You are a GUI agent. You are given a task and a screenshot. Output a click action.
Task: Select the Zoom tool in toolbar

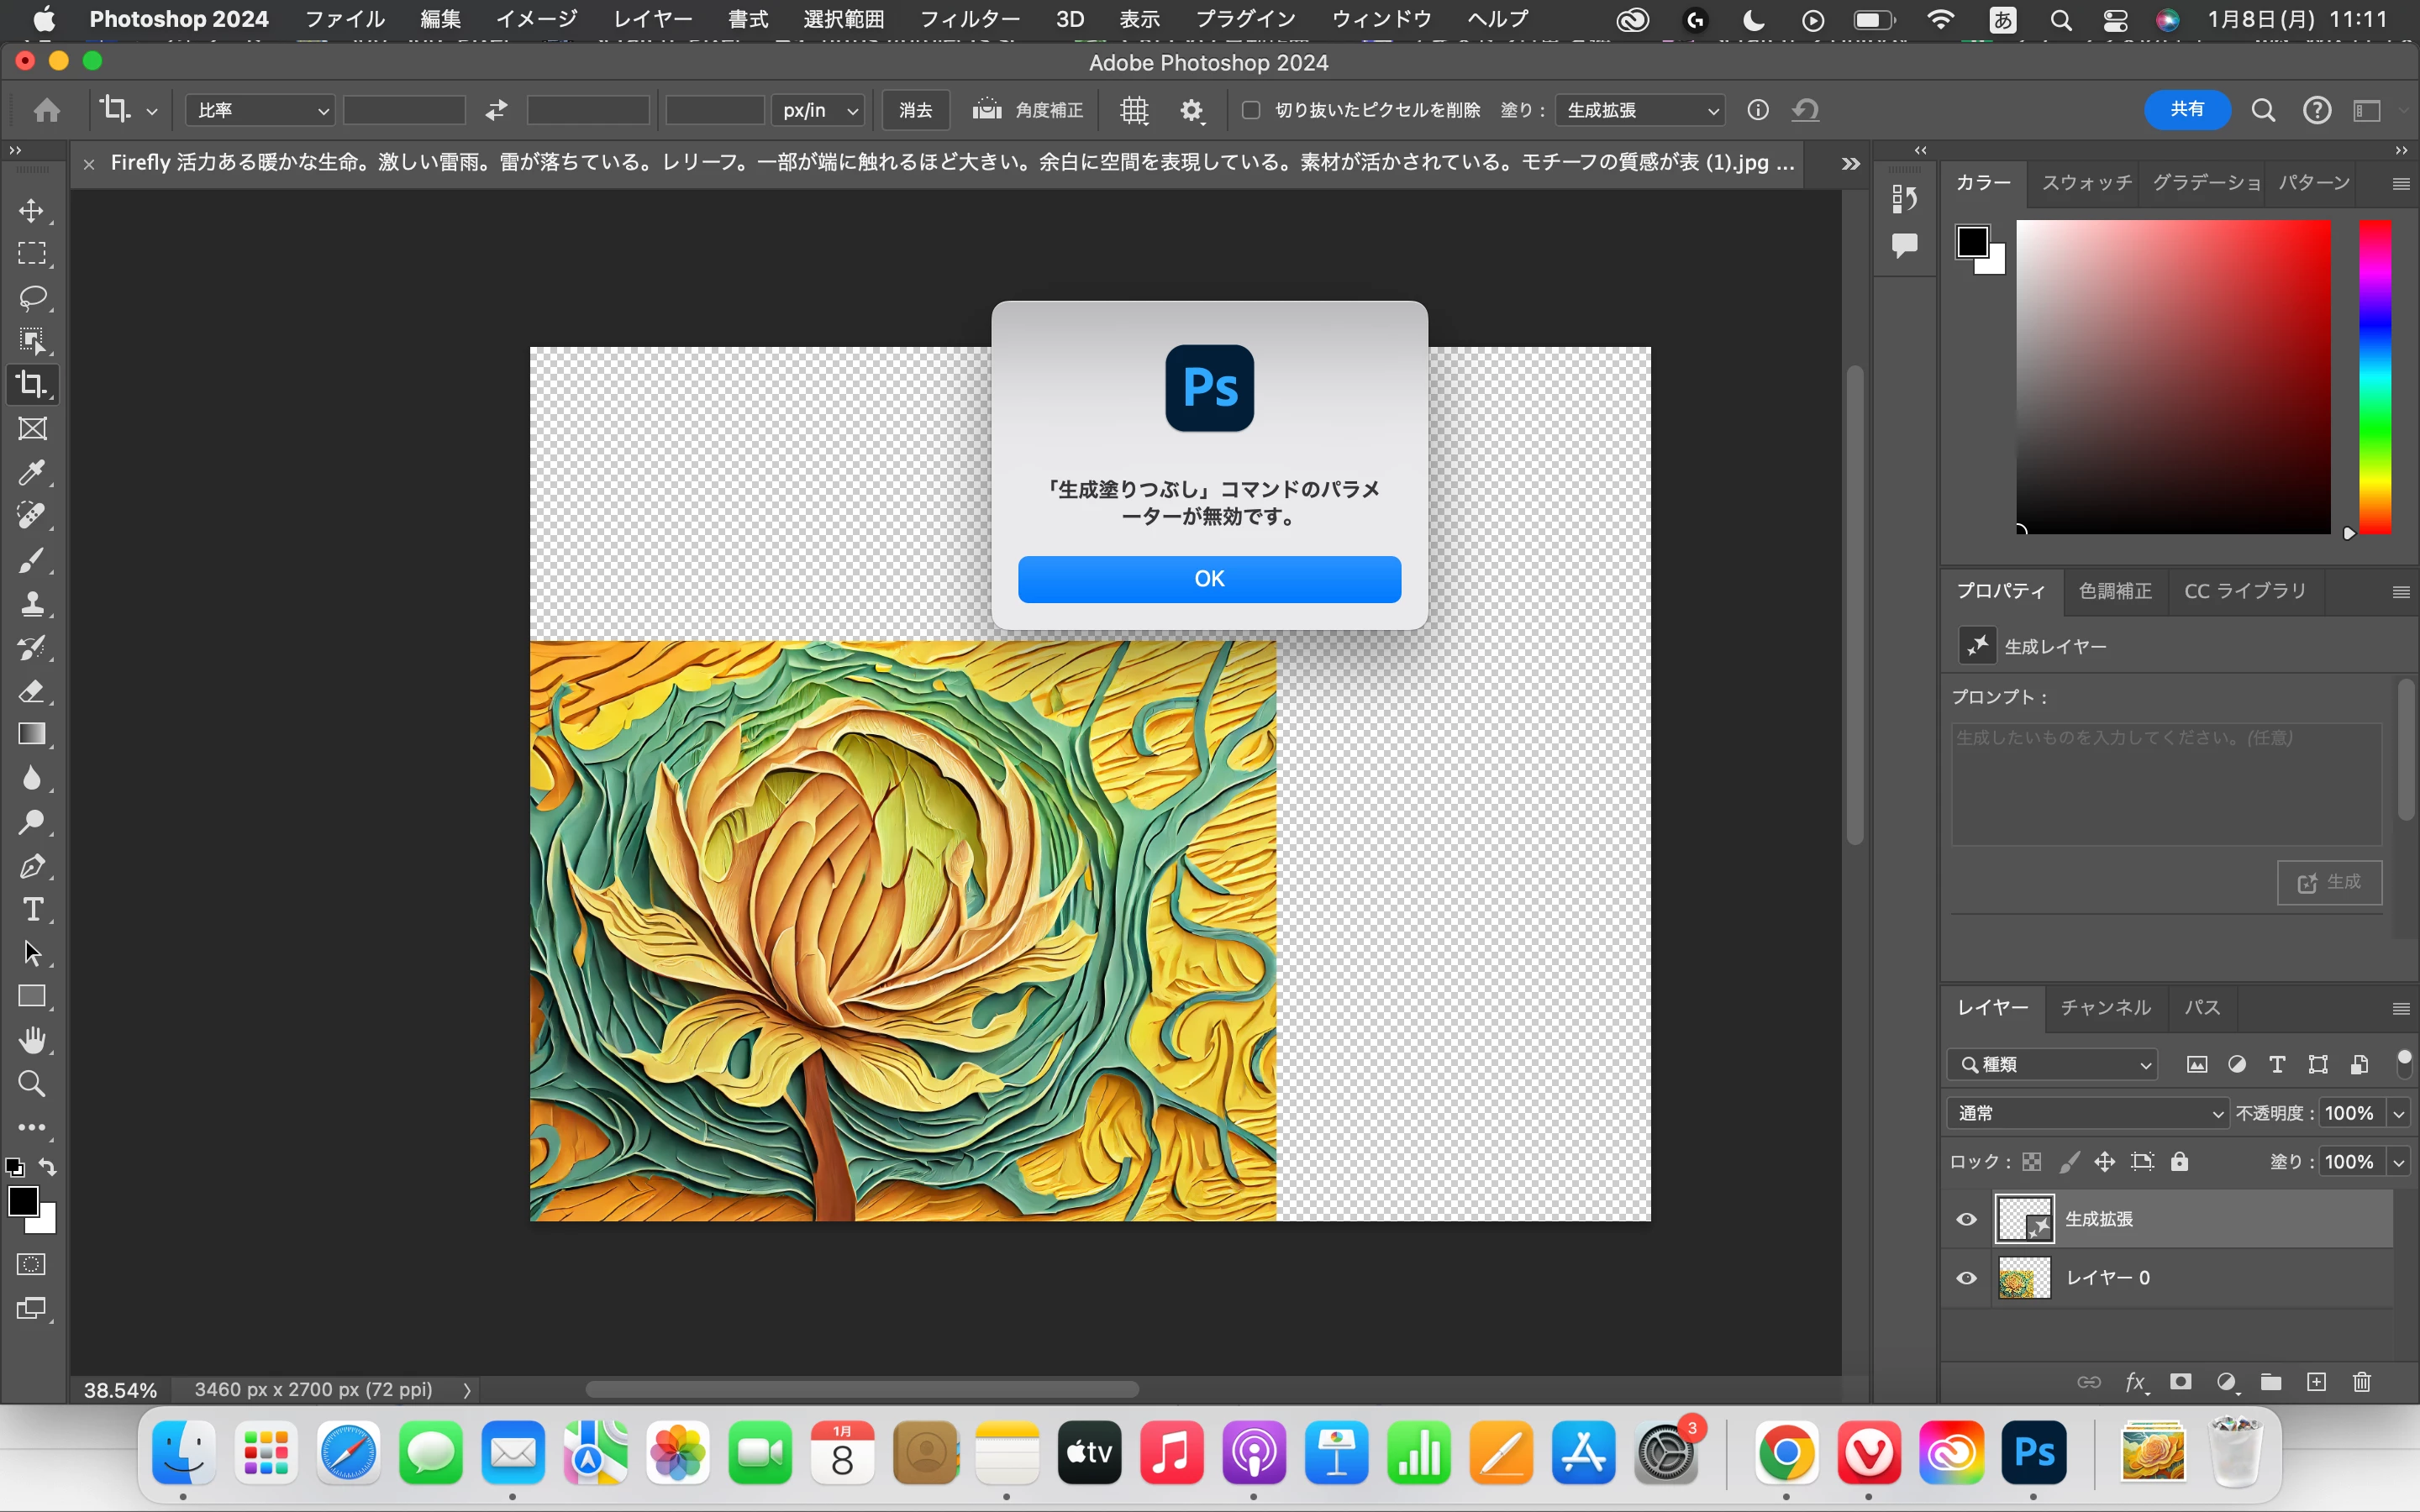[32, 1084]
